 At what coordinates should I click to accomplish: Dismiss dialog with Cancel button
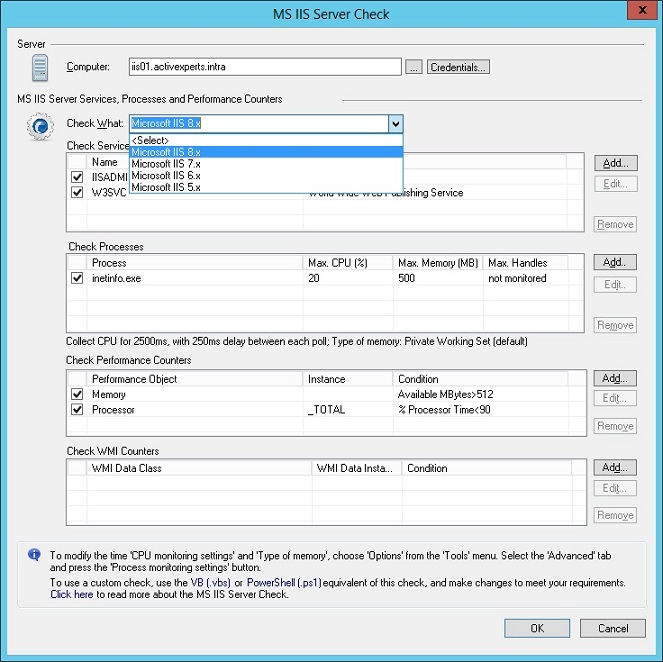point(613,628)
